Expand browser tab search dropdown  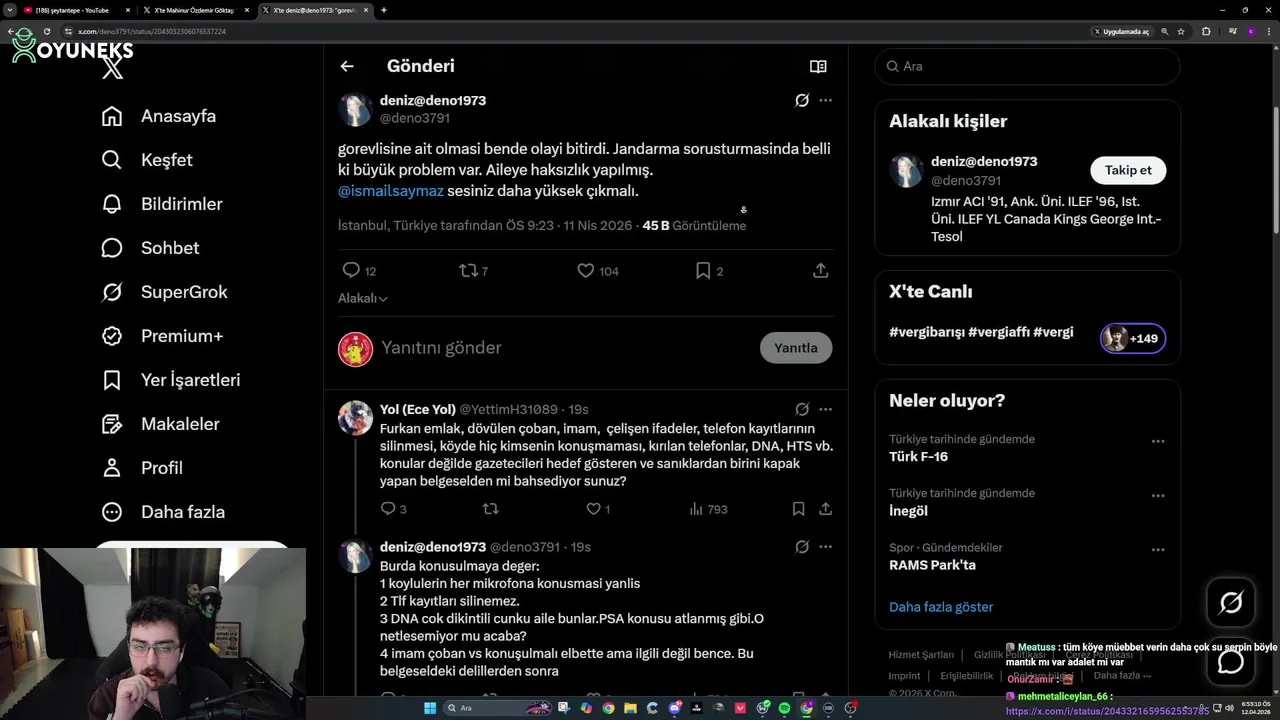9,10
